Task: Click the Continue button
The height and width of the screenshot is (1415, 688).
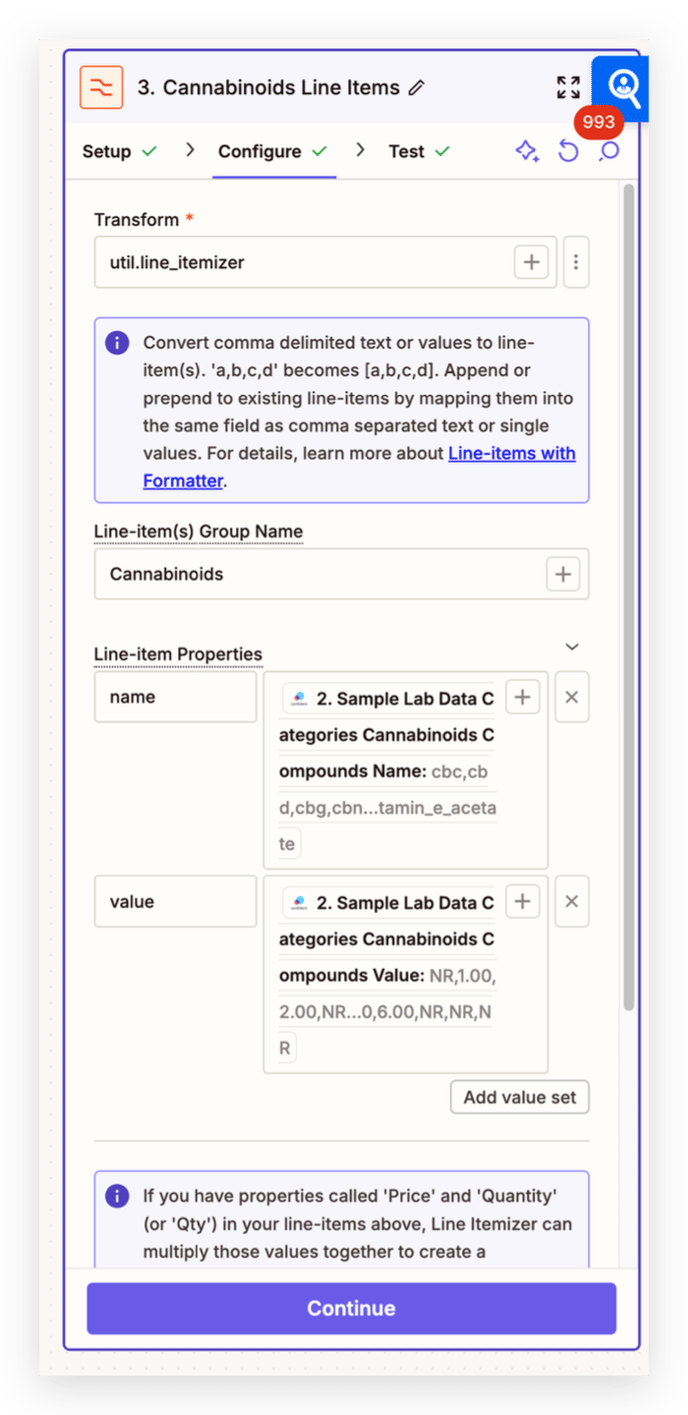Action: tap(351, 1308)
